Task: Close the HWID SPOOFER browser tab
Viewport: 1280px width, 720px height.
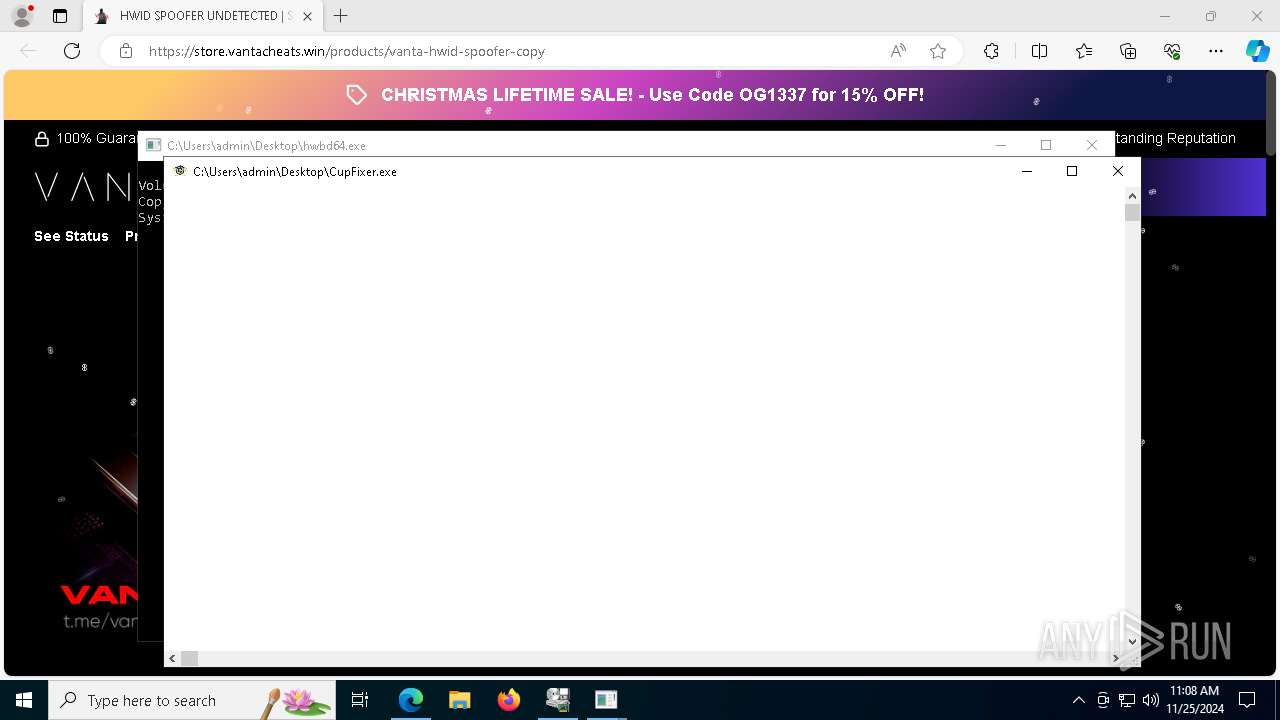Action: [307, 16]
